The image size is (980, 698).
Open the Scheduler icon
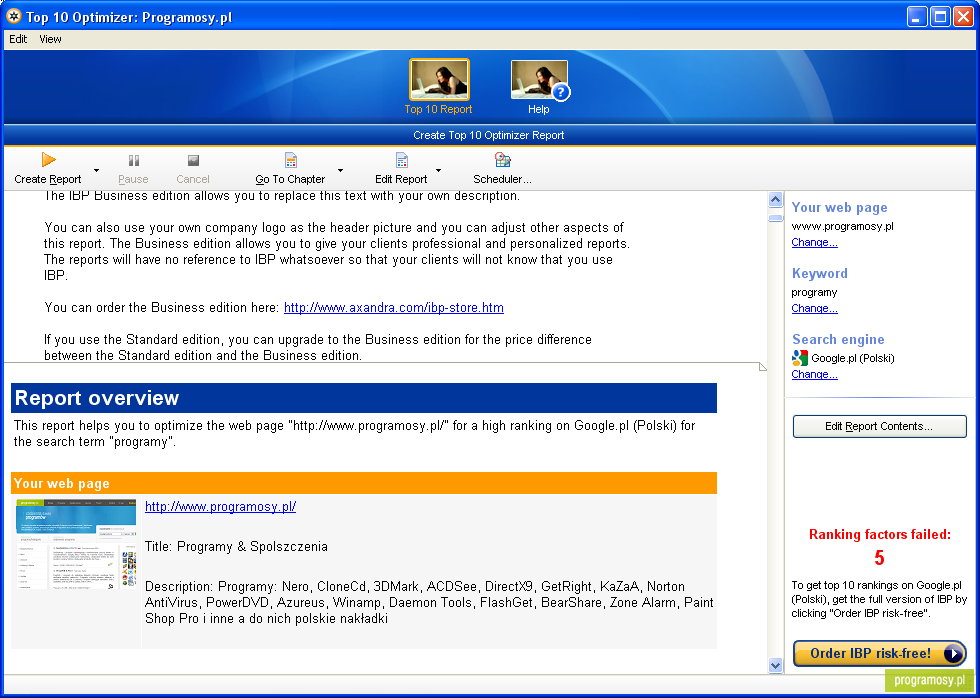tap(502, 160)
